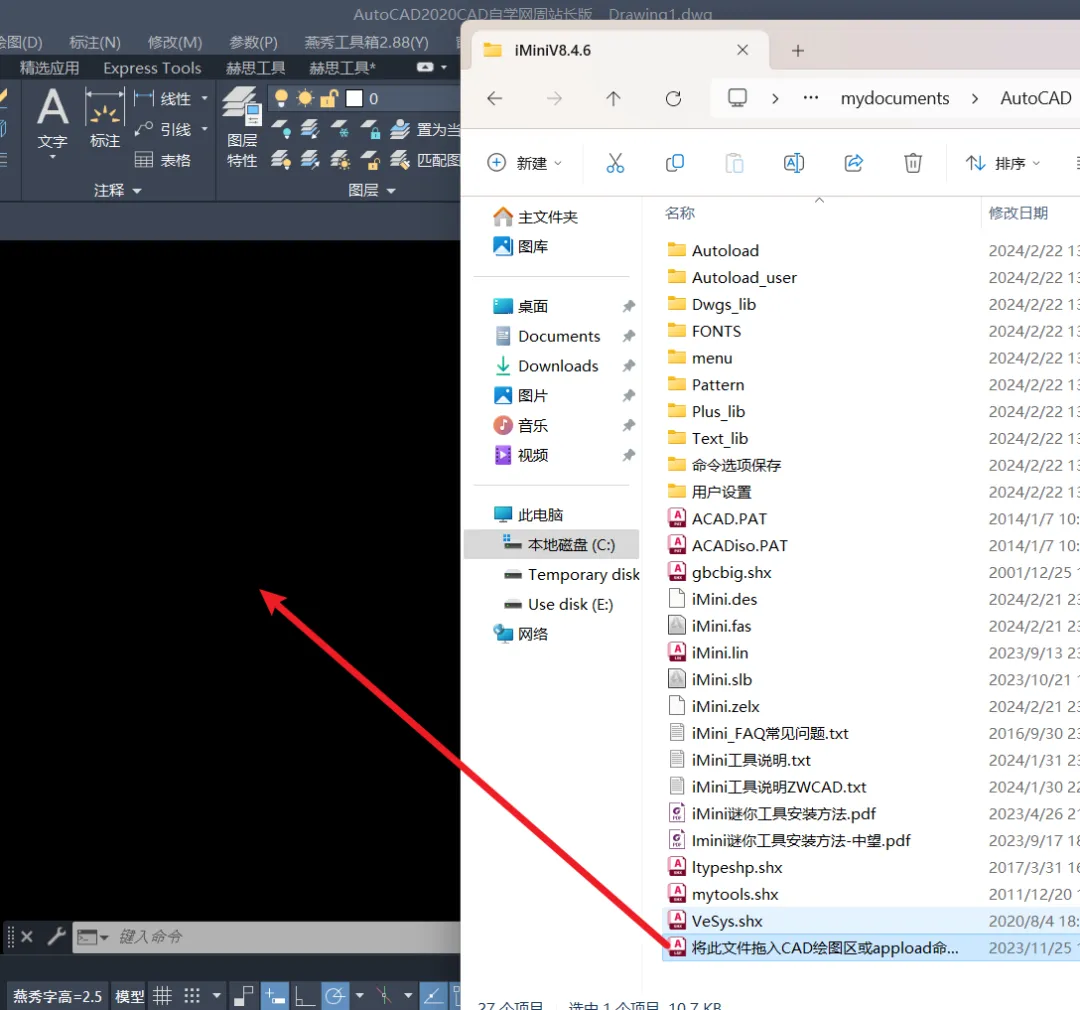Switch to the 精选应用 ribbon tab
1080x1010 pixels.
coord(49,68)
